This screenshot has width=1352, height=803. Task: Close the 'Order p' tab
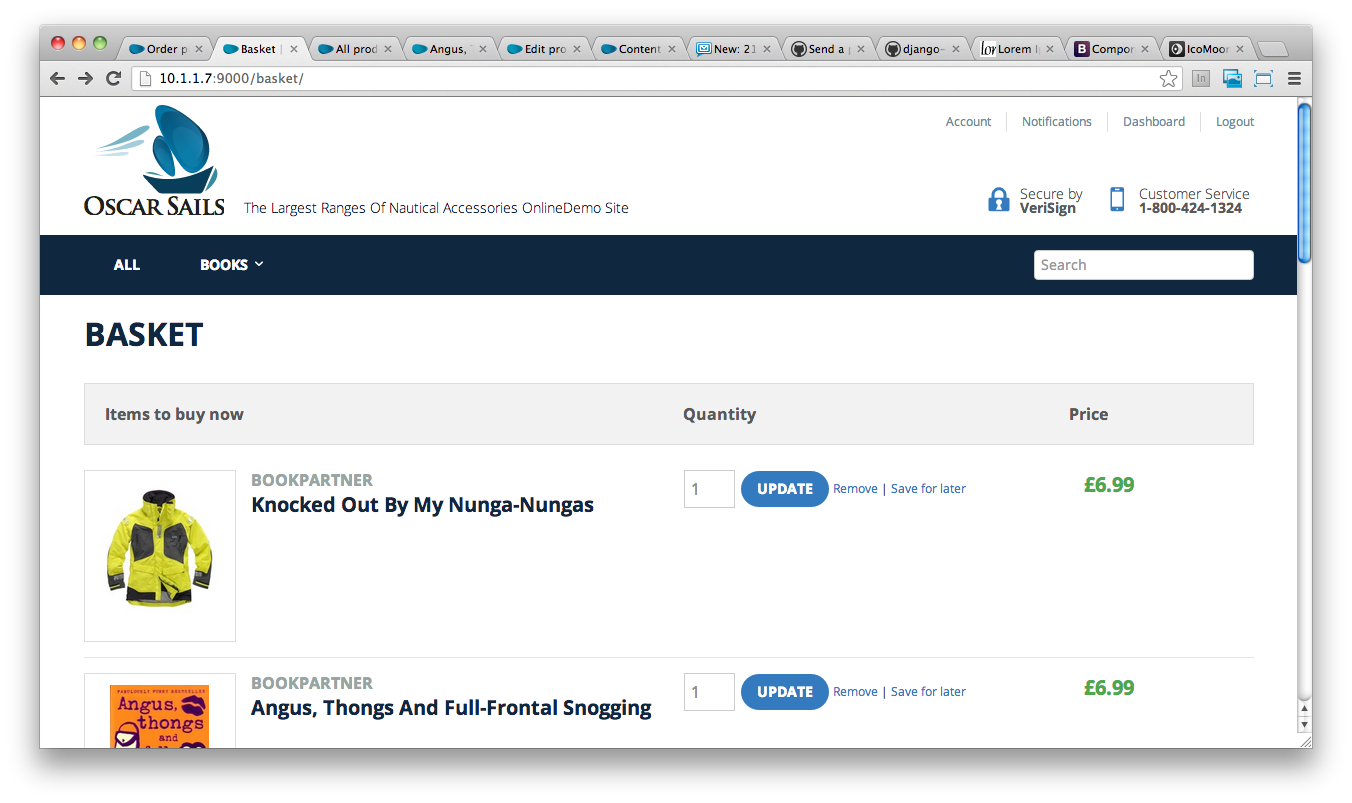click(199, 49)
